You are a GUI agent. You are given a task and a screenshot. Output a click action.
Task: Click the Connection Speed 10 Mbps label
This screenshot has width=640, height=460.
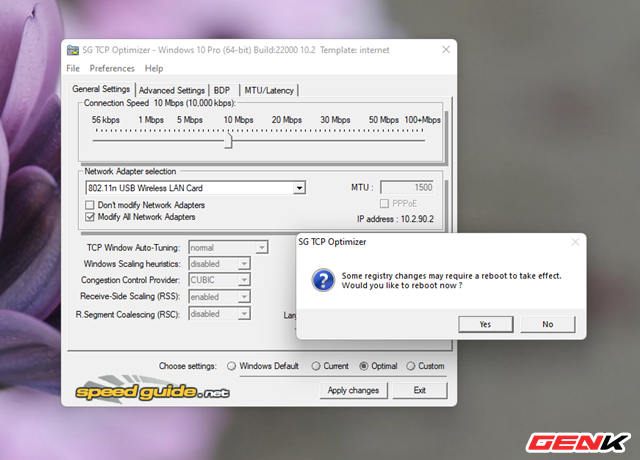click(160, 103)
